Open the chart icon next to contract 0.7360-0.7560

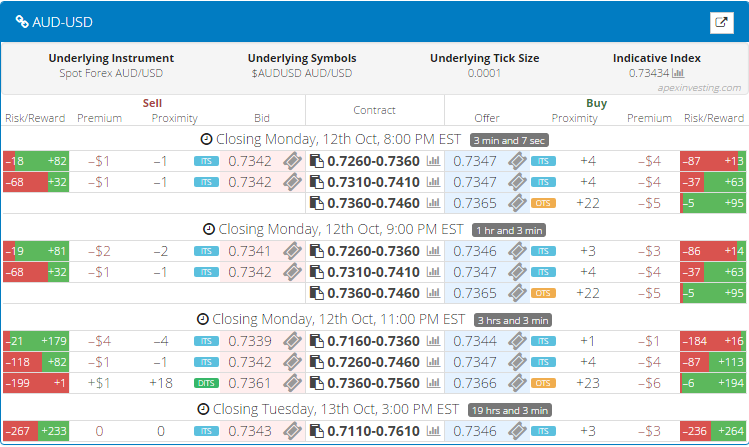point(433,384)
